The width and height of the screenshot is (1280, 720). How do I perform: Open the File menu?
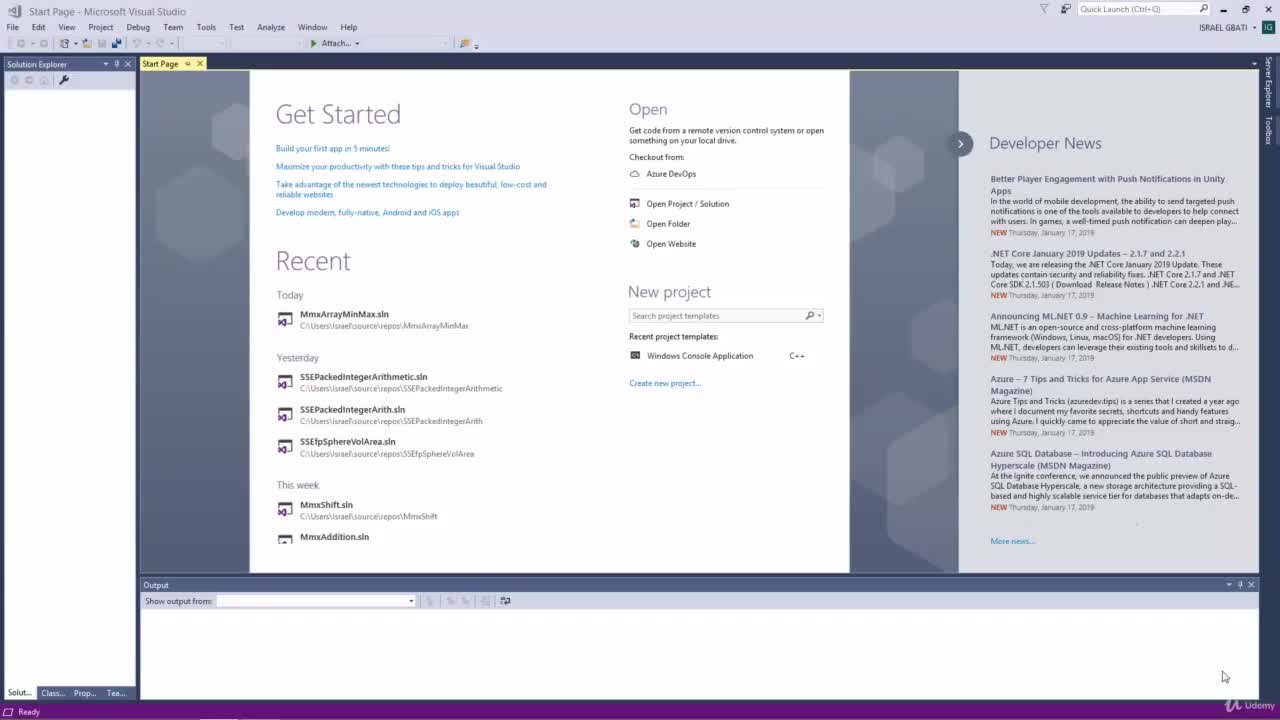[x=13, y=27]
